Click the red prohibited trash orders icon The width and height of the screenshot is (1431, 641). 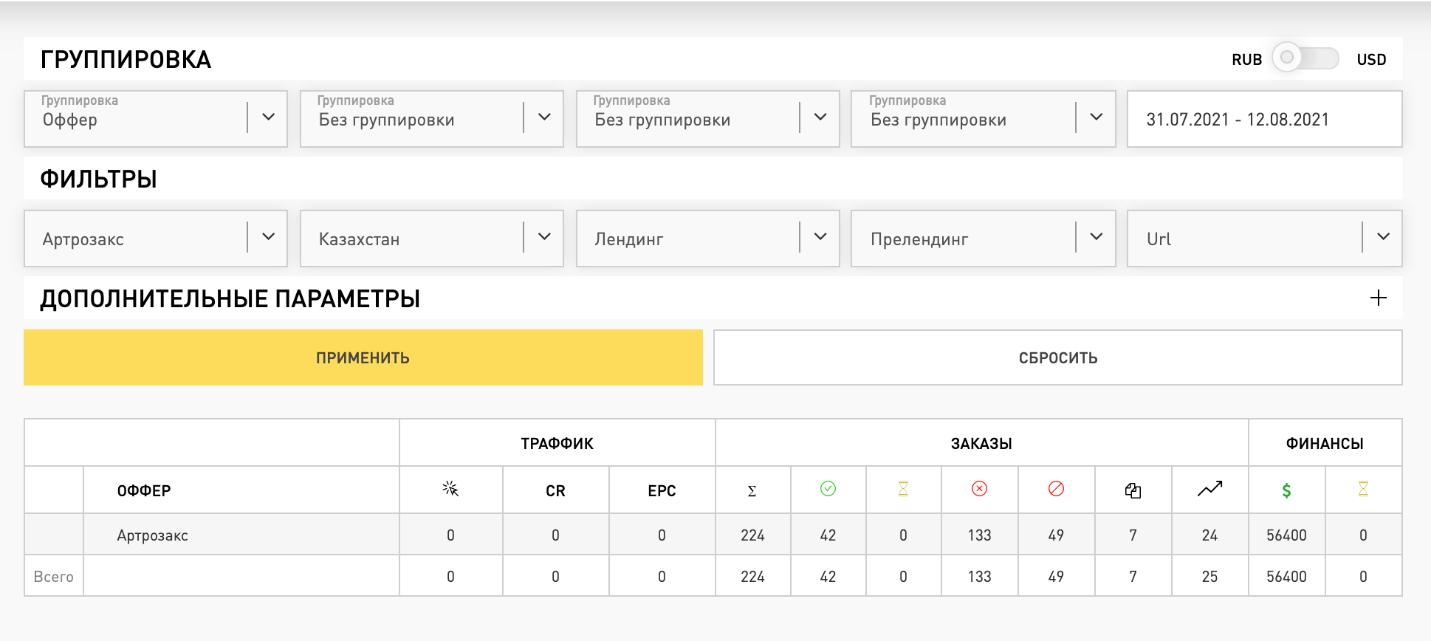pos(1056,489)
